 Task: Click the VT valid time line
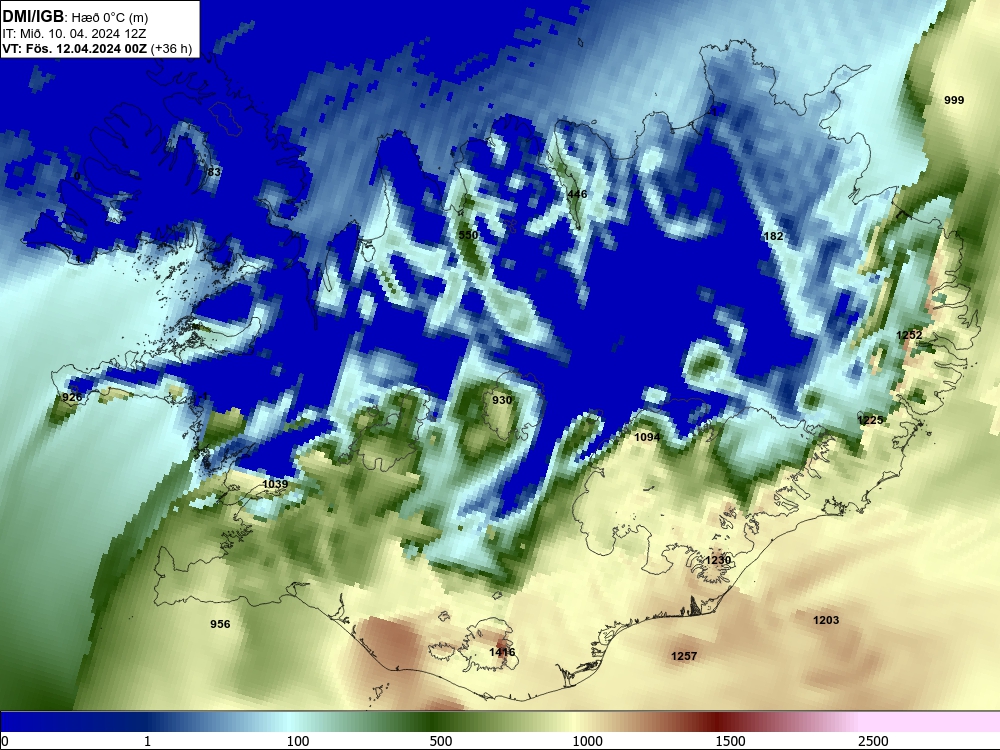pyautogui.click(x=97, y=48)
